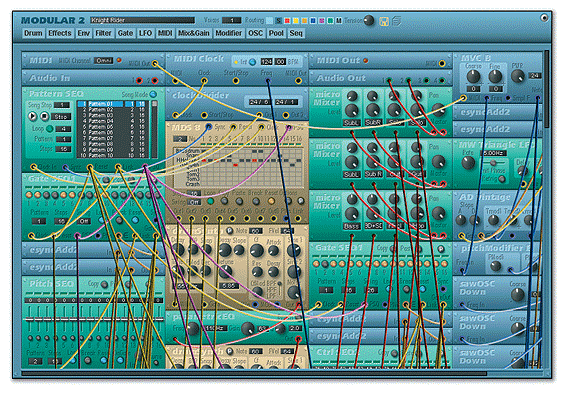
Task: Click the MW Triangle LFO Rate knob
Action: [468, 163]
